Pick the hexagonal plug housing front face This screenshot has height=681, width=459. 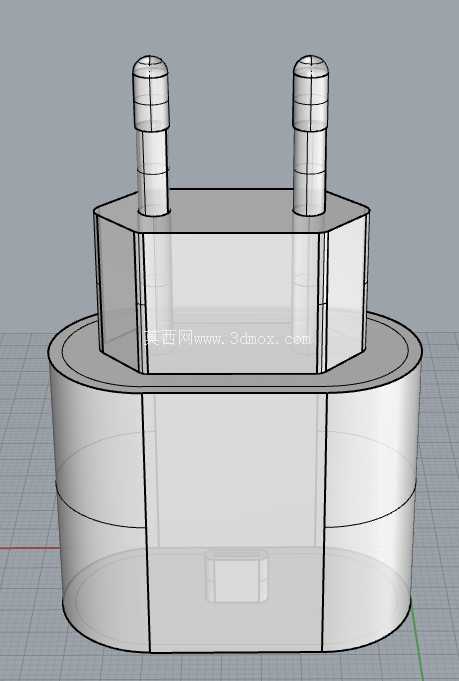click(232, 303)
